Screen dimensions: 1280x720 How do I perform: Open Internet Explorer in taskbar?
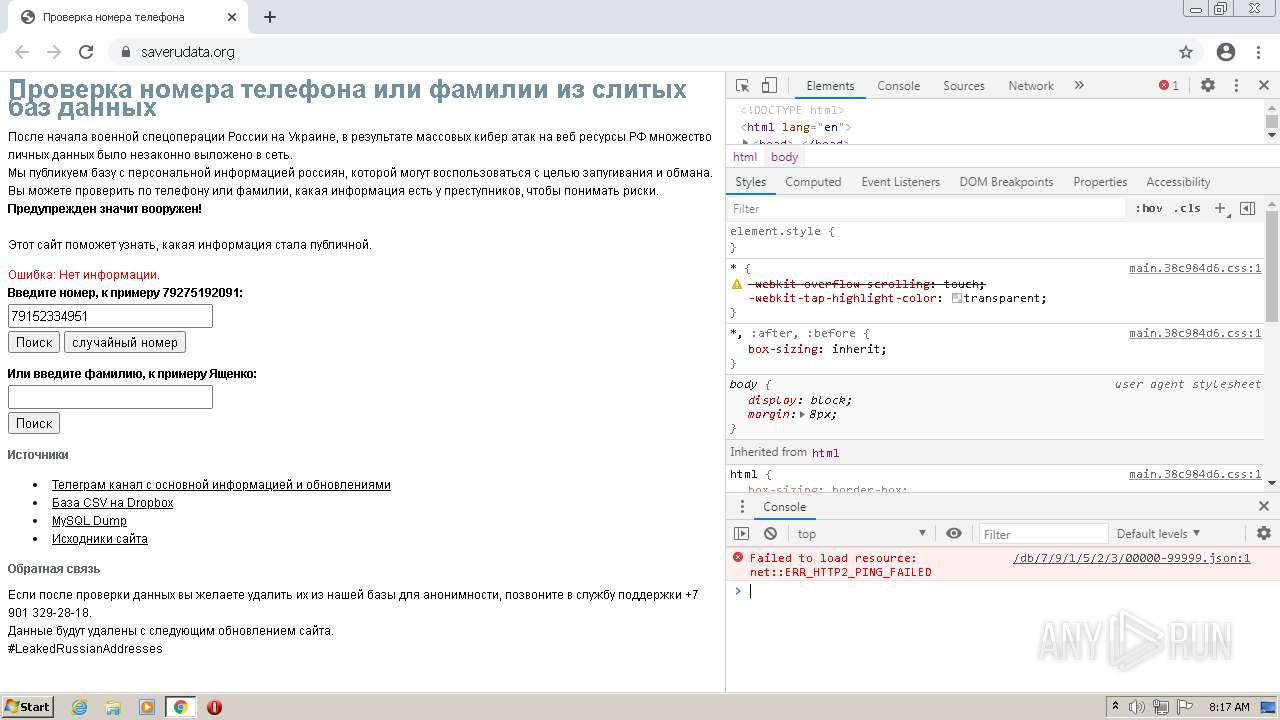[x=80, y=707]
